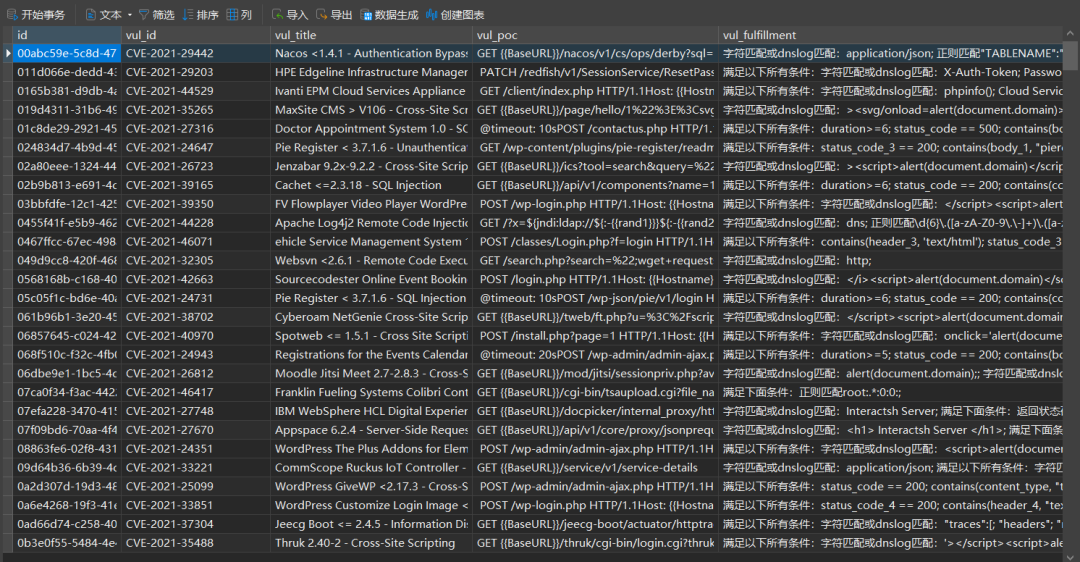1080x562 pixels.
Task: Open the 文本 text view button
Action: click(103, 14)
